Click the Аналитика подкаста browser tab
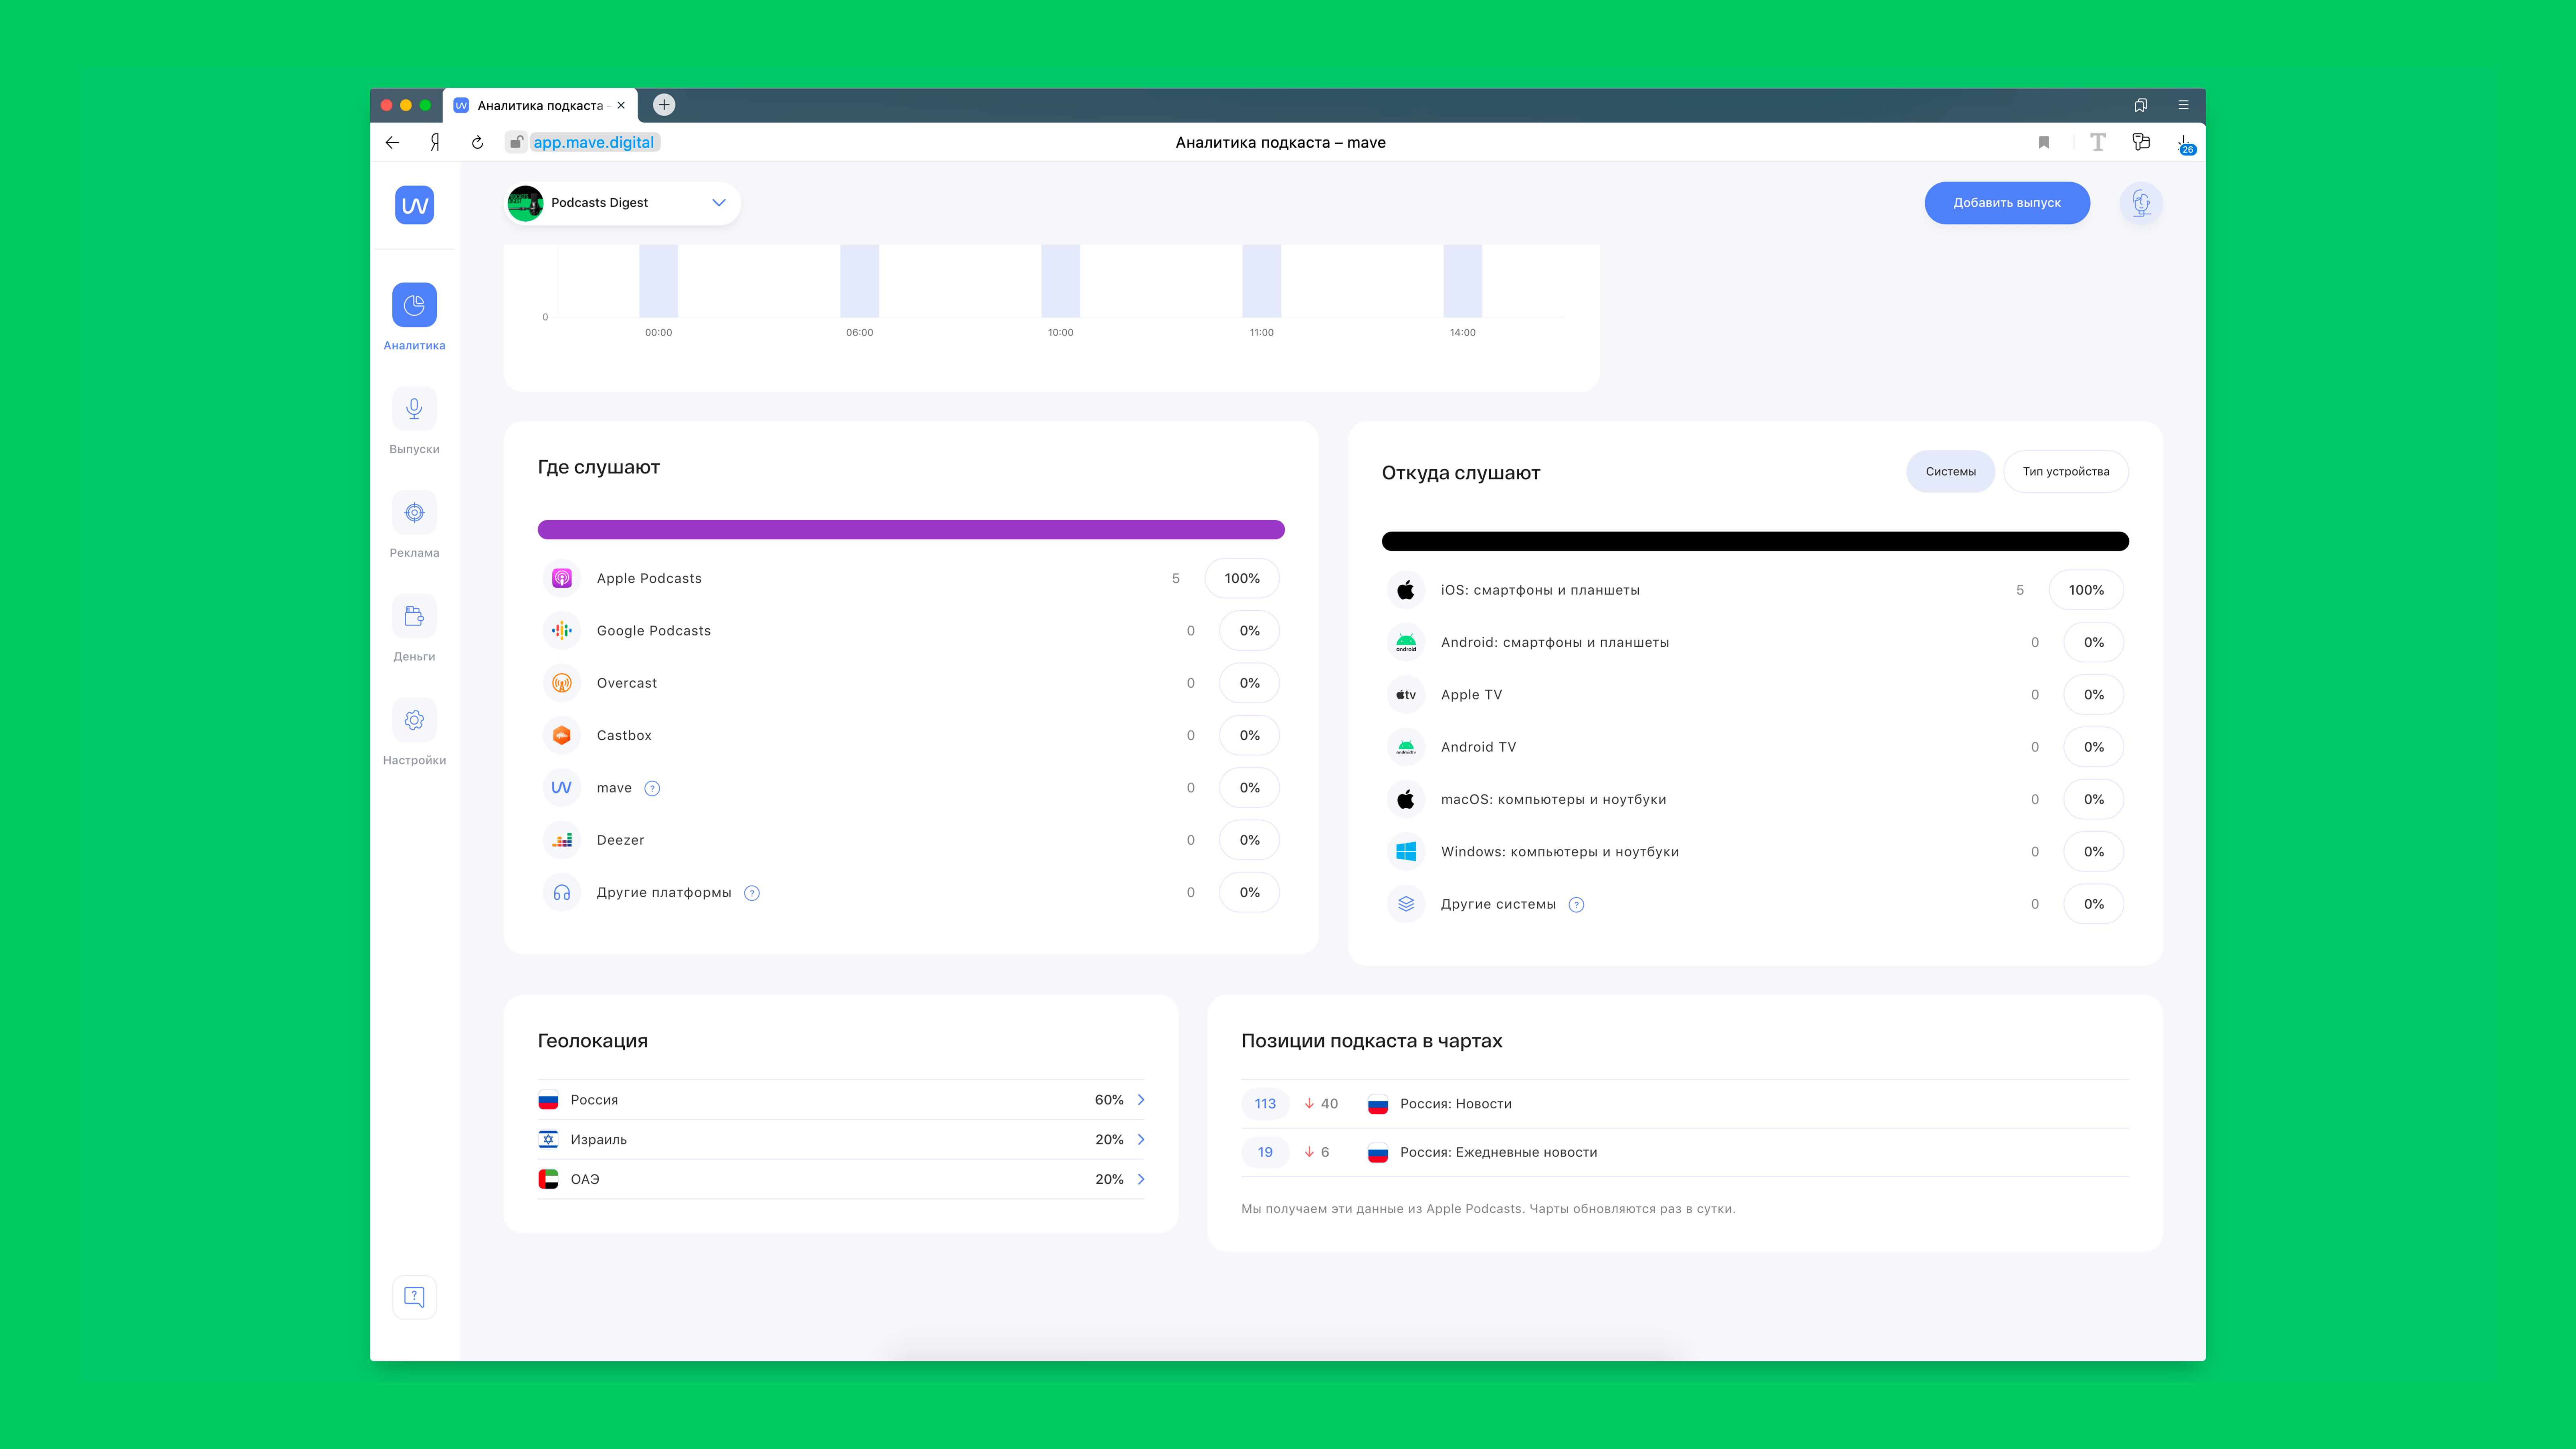The width and height of the screenshot is (2576, 1449). pyautogui.click(x=539, y=105)
